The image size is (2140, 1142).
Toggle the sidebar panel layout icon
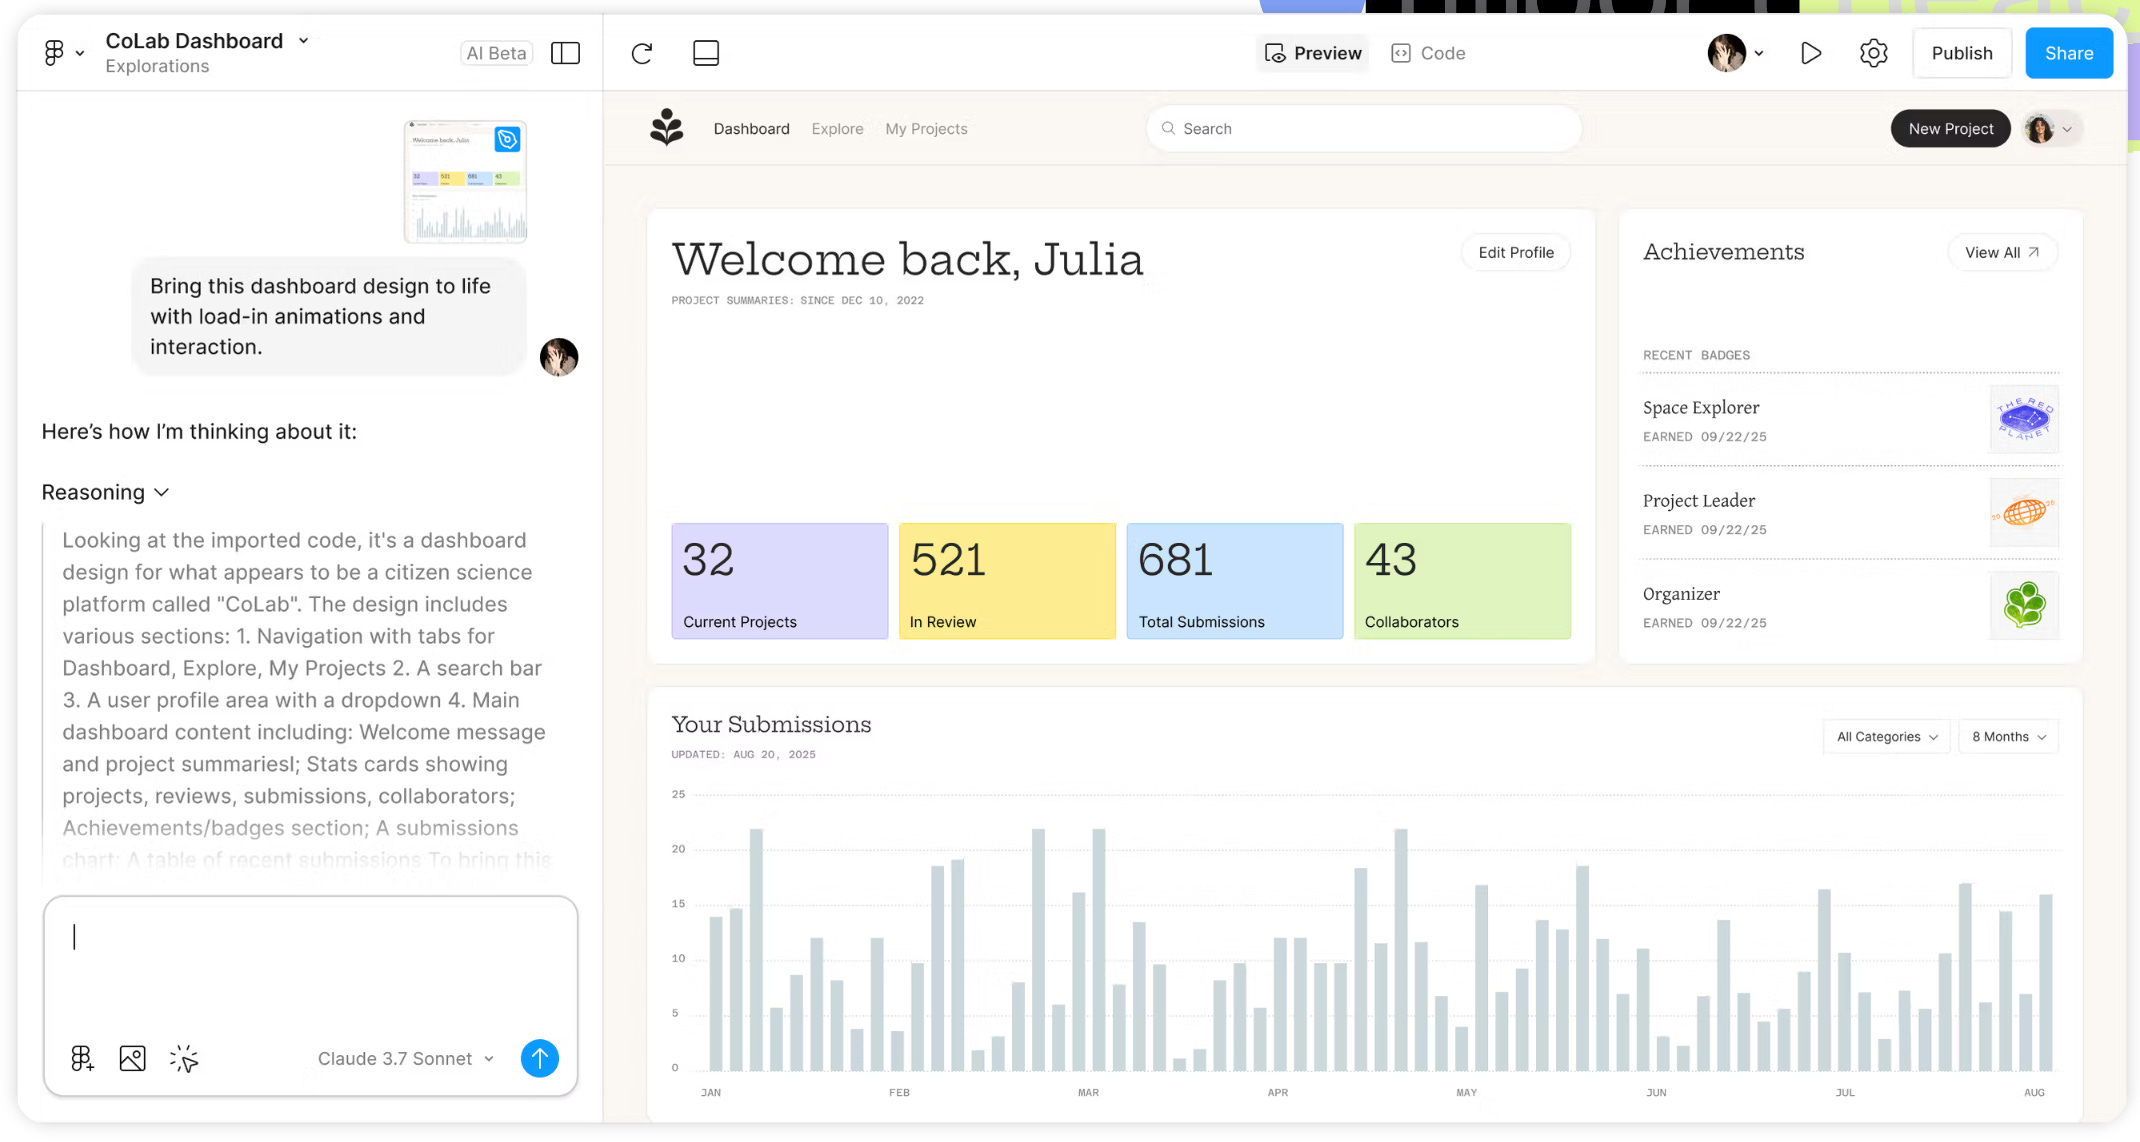(565, 53)
